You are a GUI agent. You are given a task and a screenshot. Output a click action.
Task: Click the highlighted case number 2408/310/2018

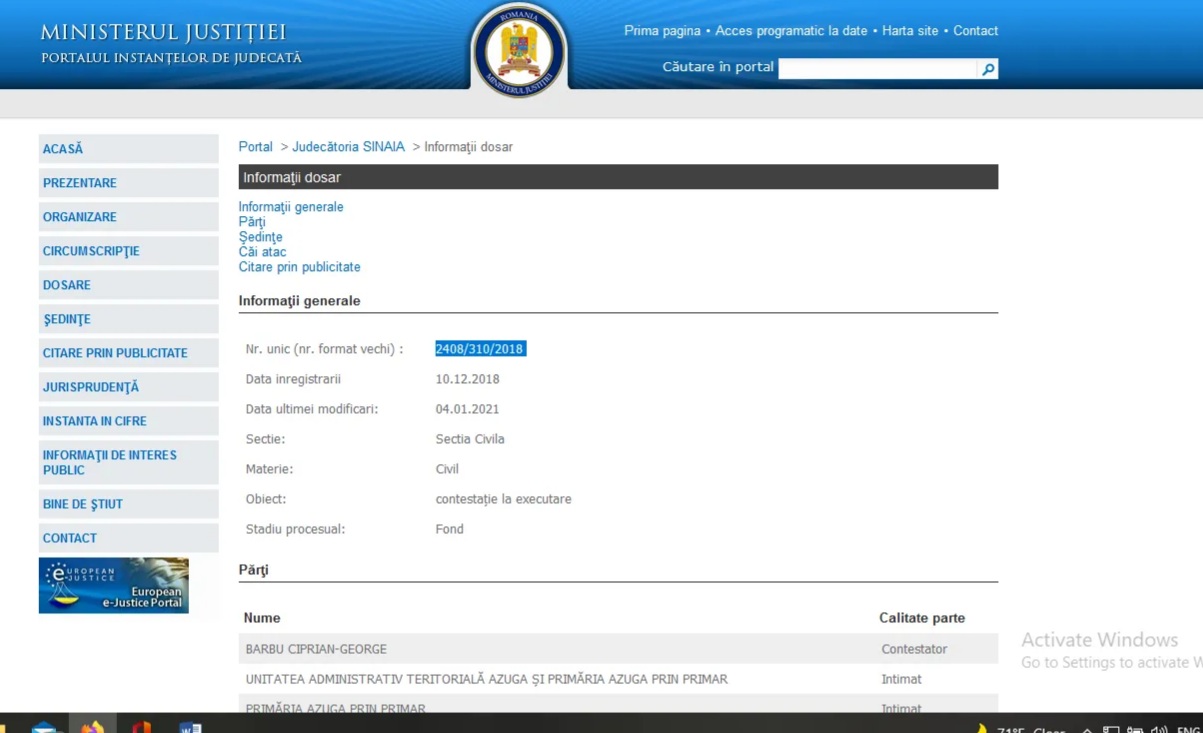coord(480,349)
